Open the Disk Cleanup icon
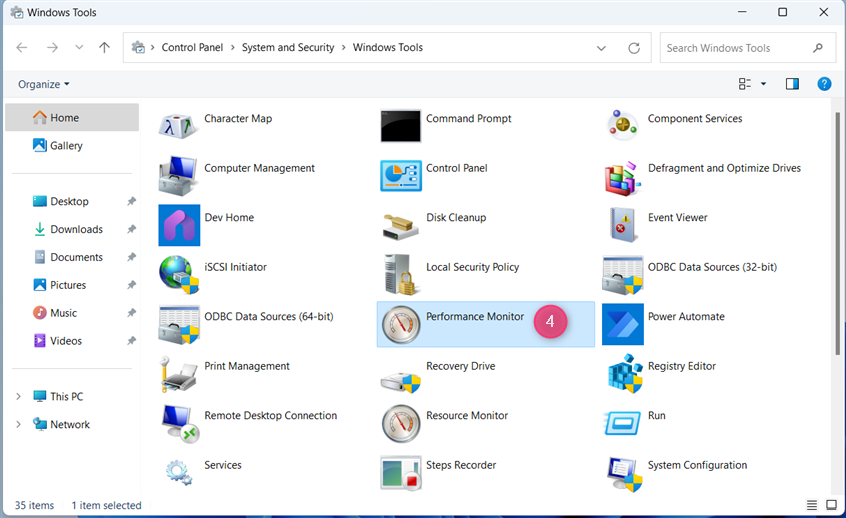Image resolution: width=846 pixels, height=518 pixels. 400,227
